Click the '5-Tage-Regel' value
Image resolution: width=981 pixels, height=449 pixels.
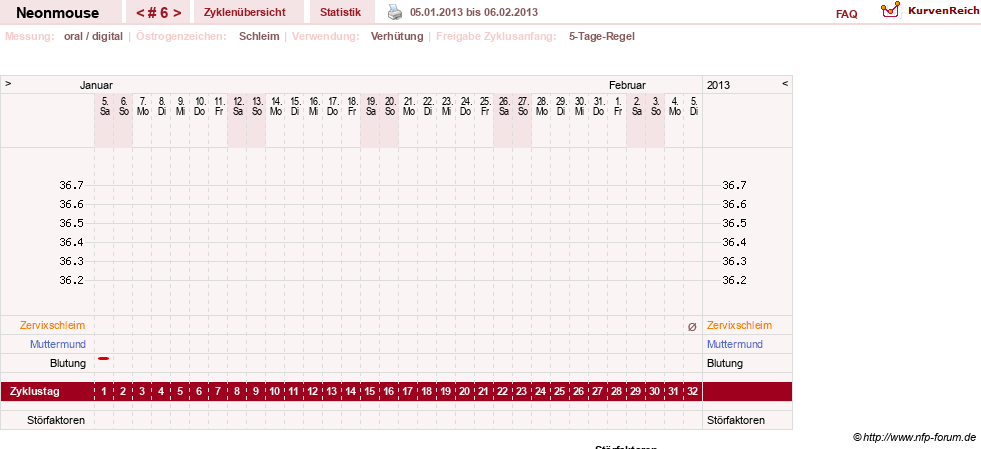pyautogui.click(x=602, y=36)
